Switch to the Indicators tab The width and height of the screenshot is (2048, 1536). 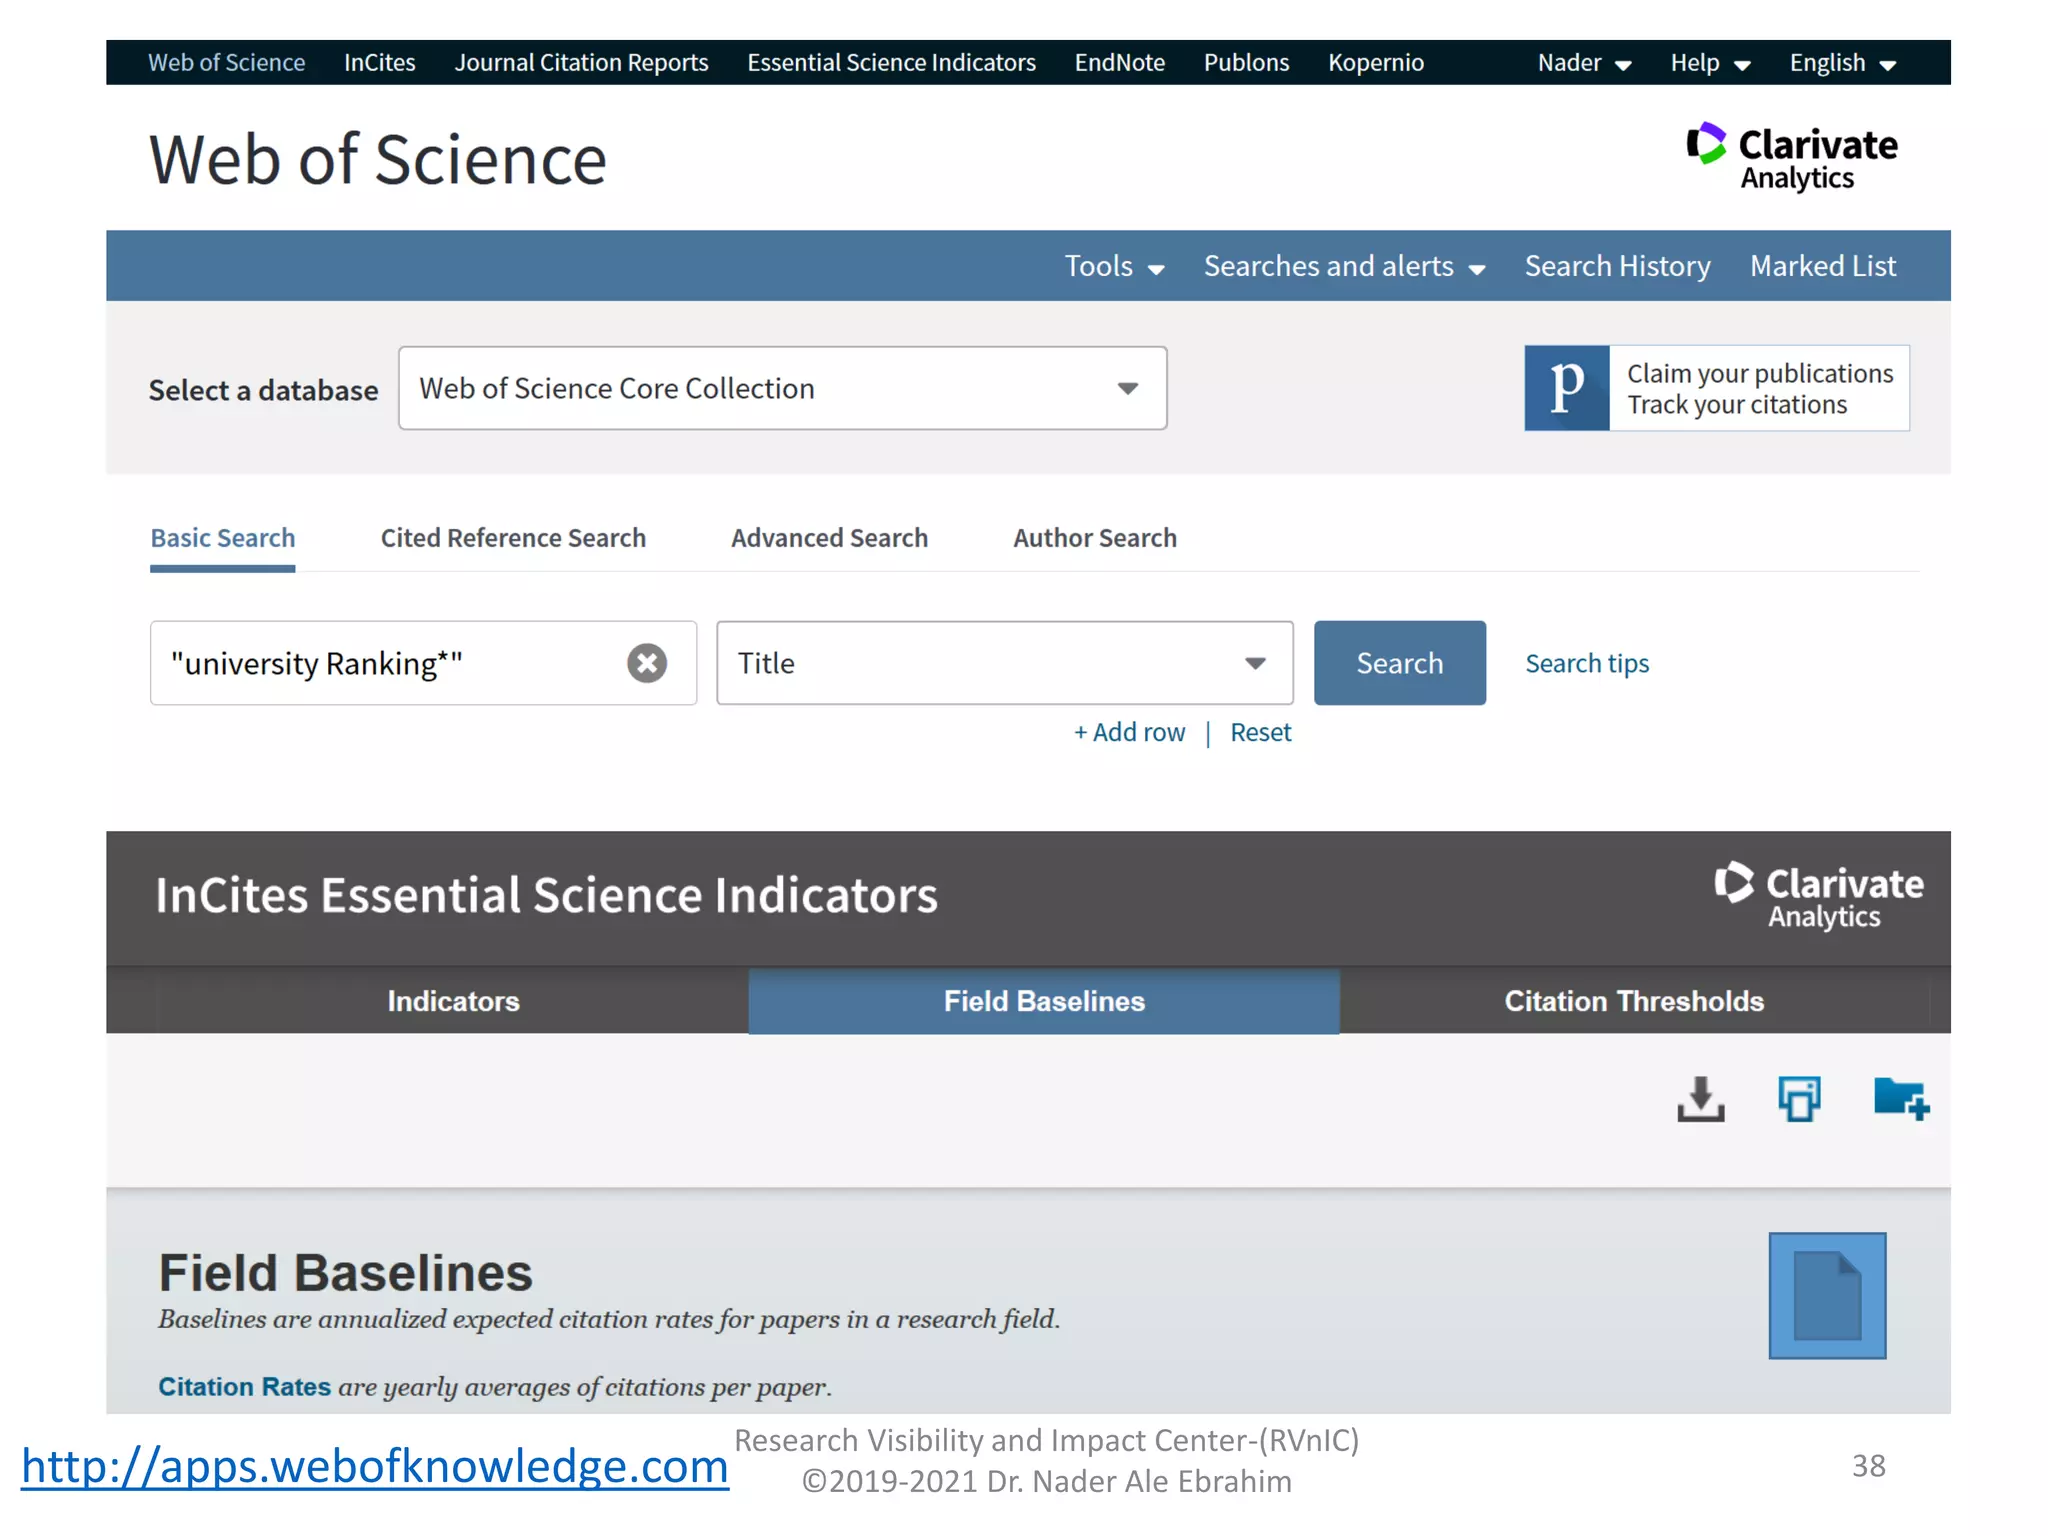click(x=453, y=1001)
